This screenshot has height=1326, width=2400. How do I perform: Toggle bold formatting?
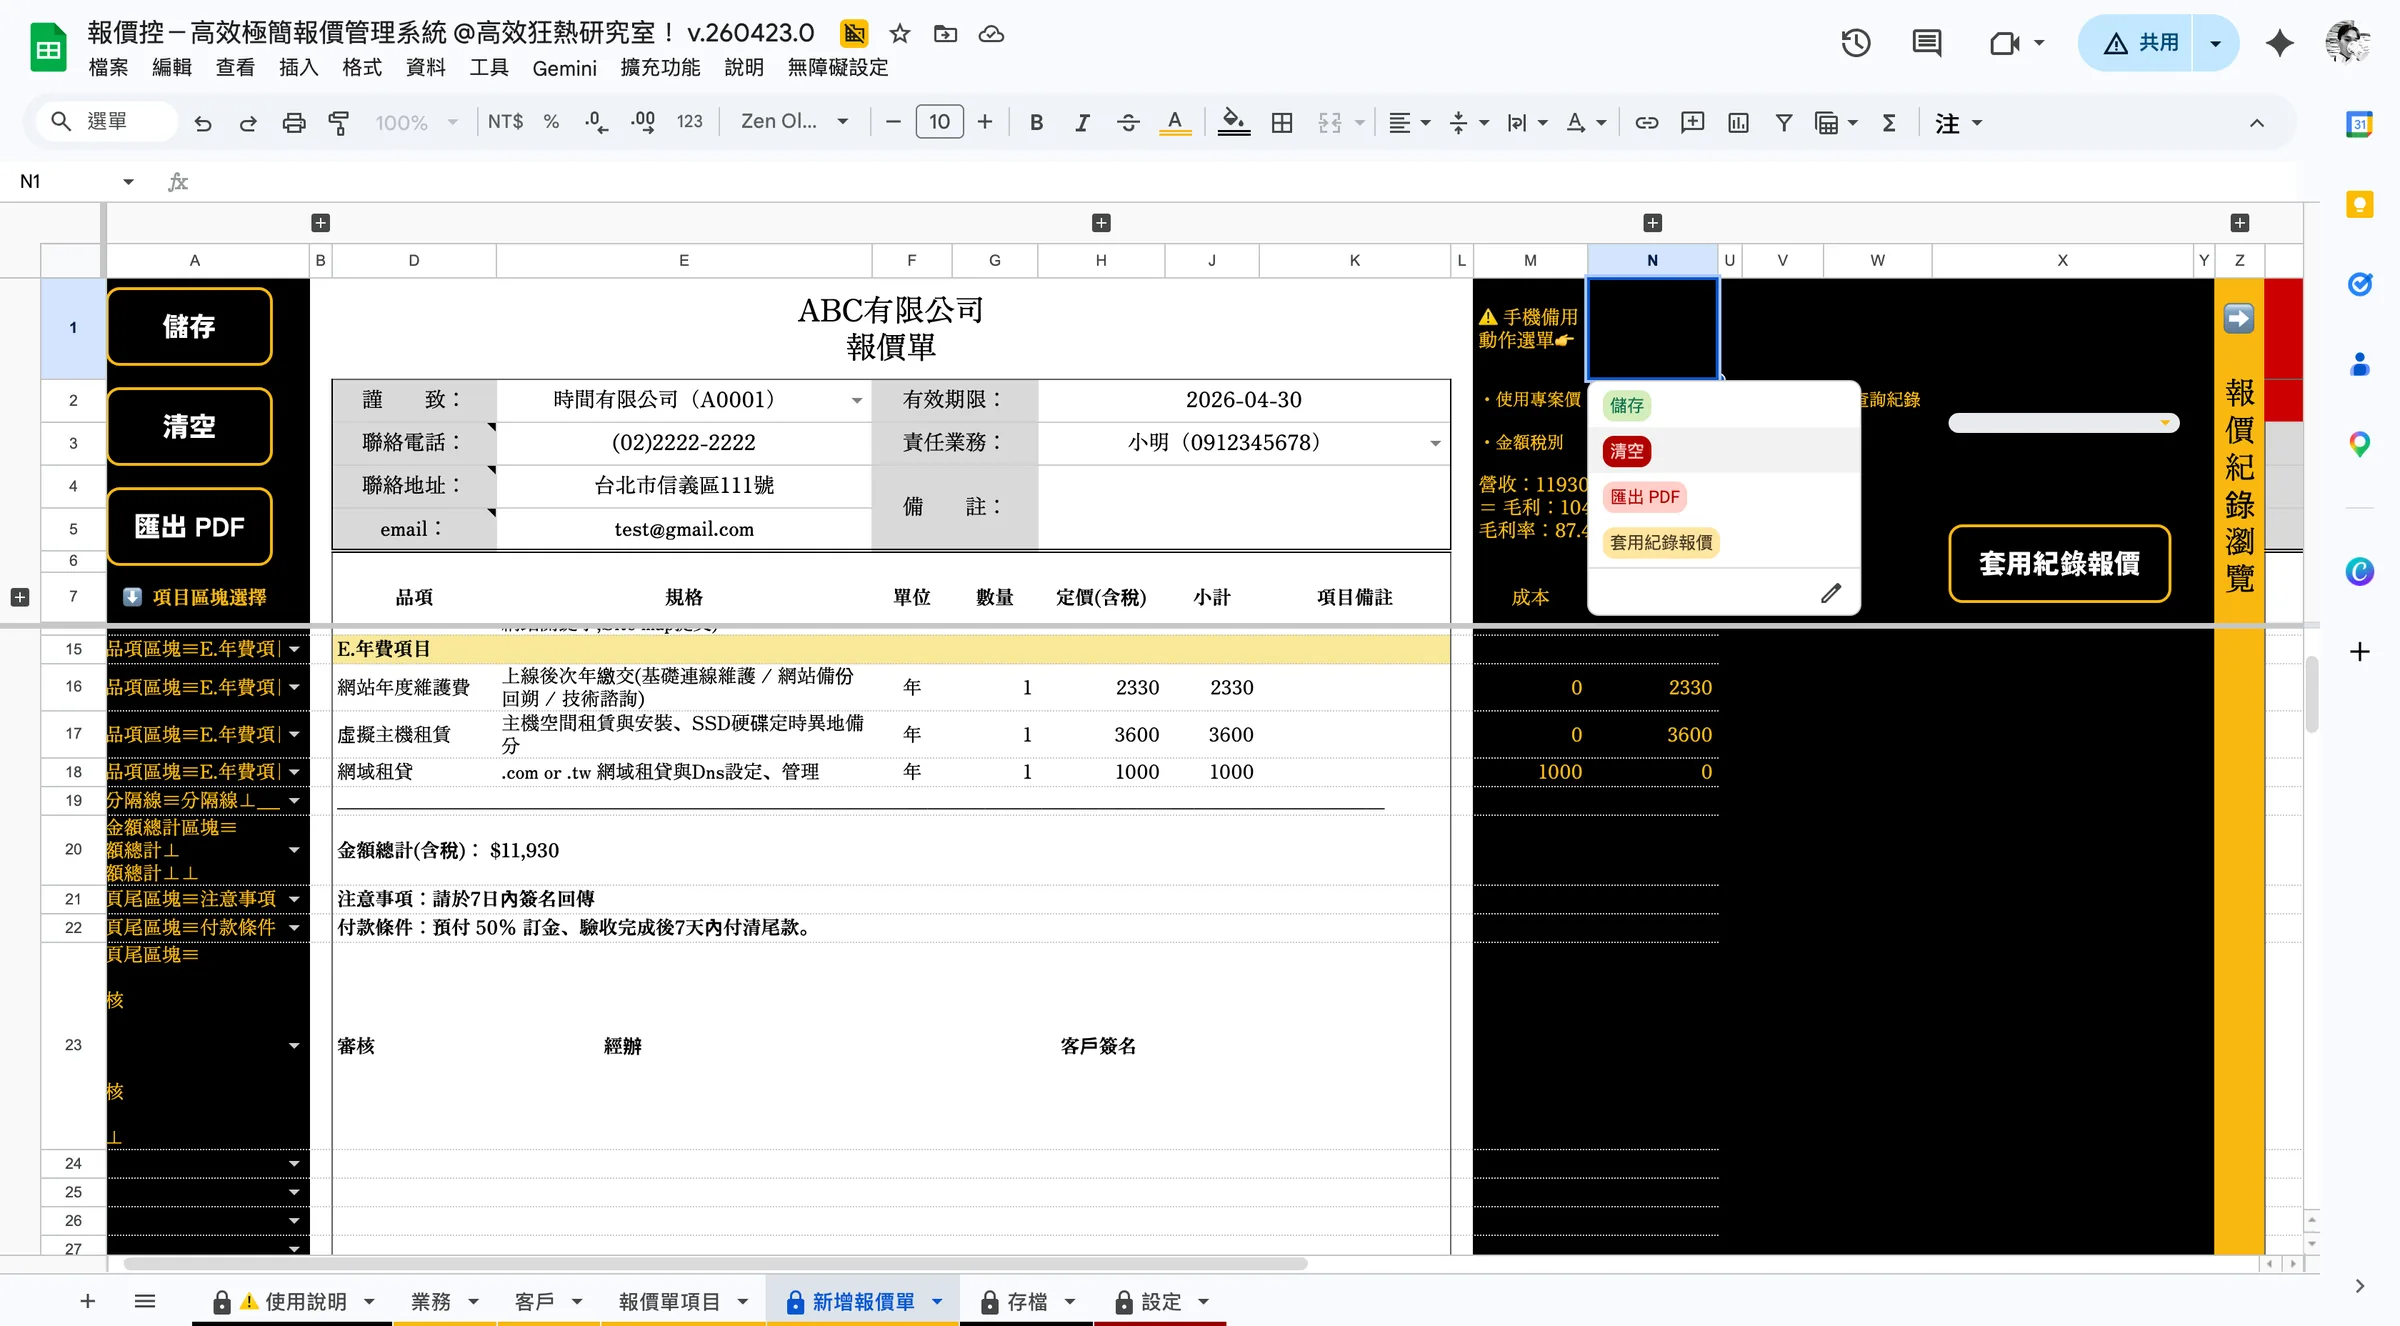coord(1036,122)
